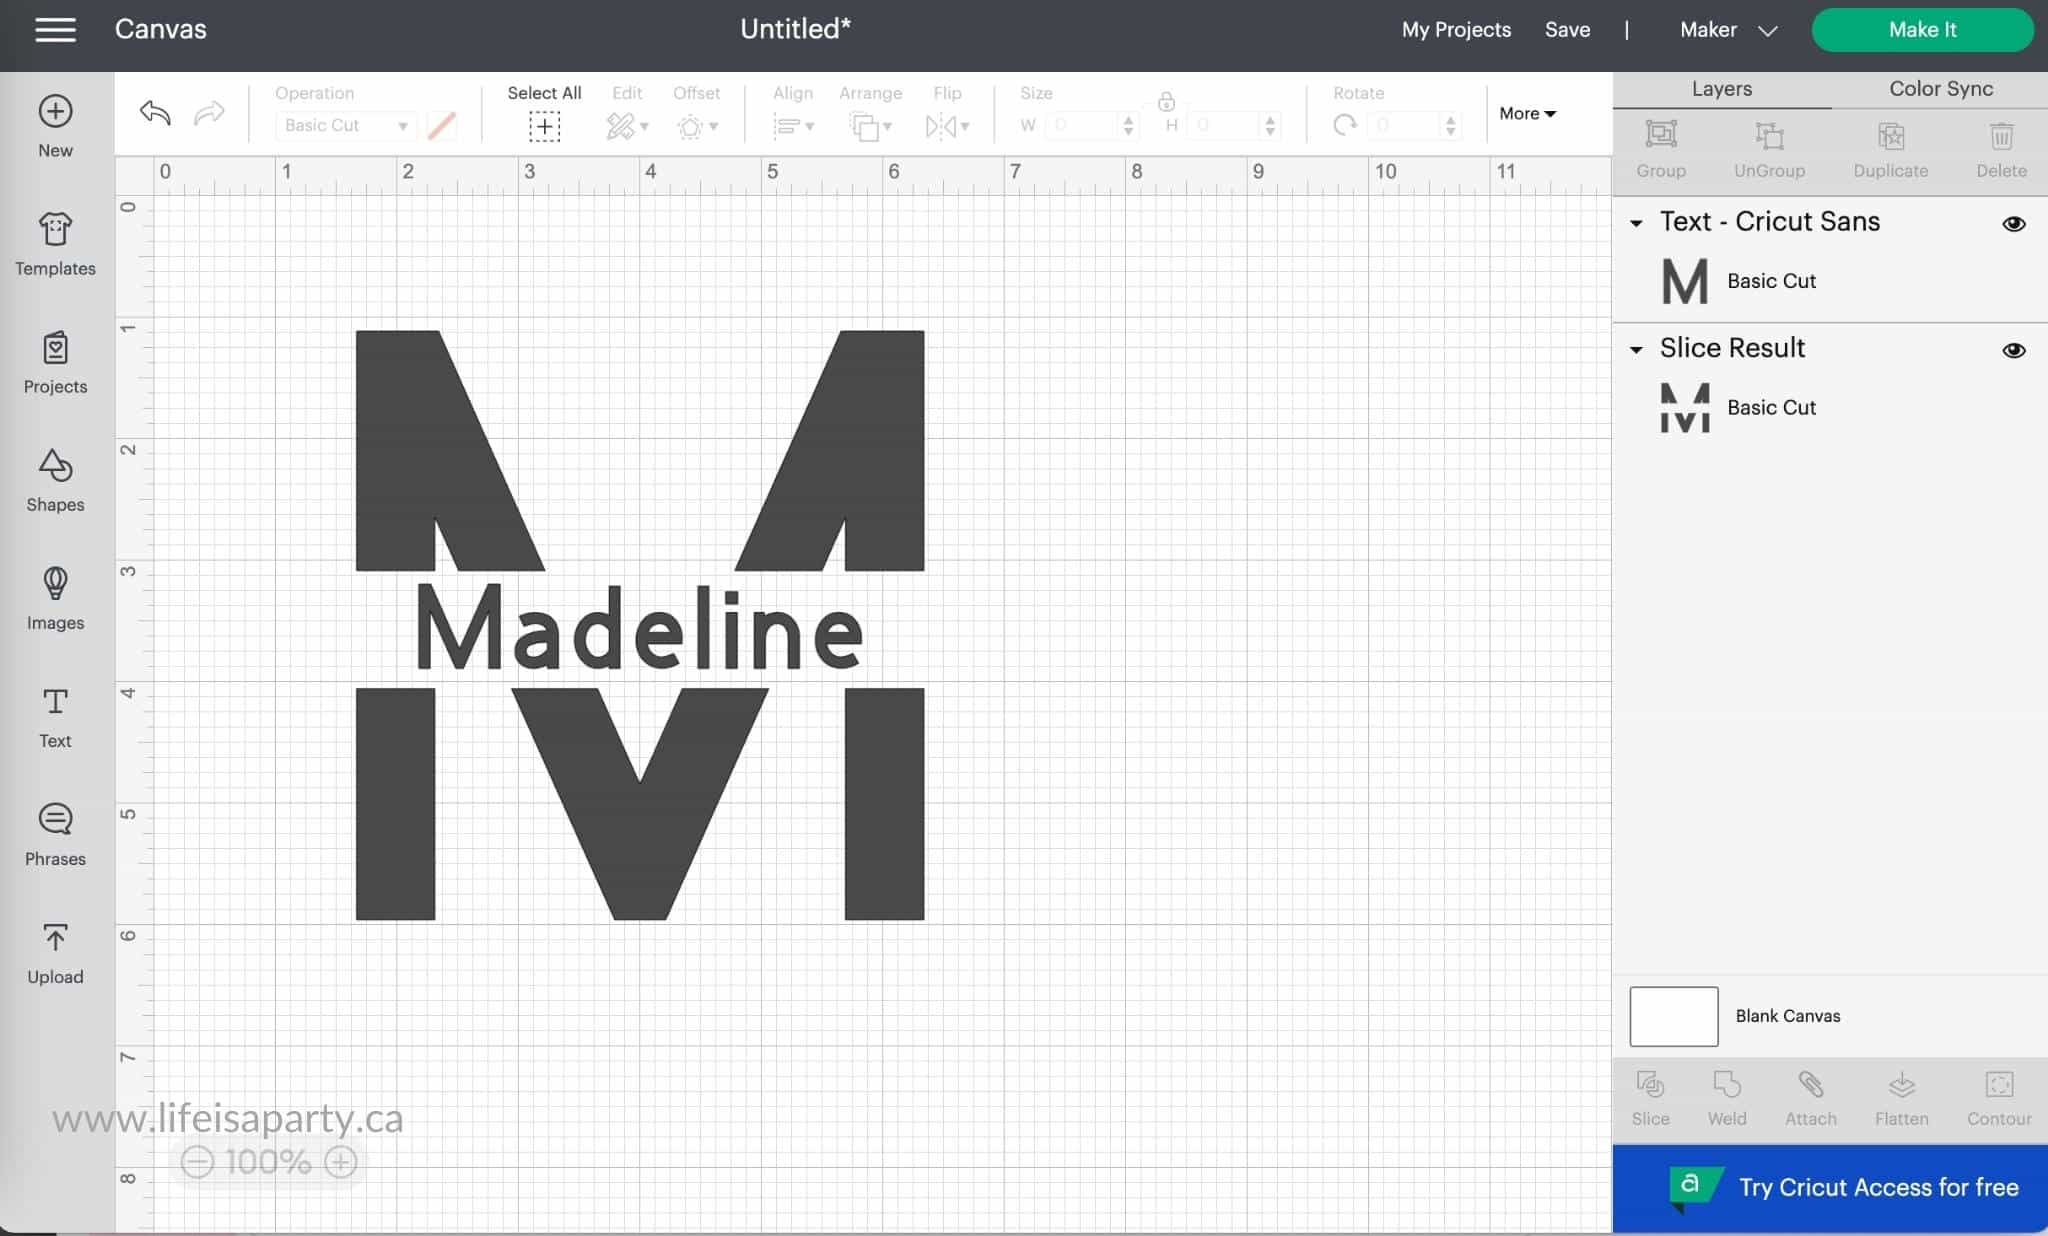Expand the Slice Result group
The image size is (2048, 1236).
pyautogui.click(x=1637, y=348)
